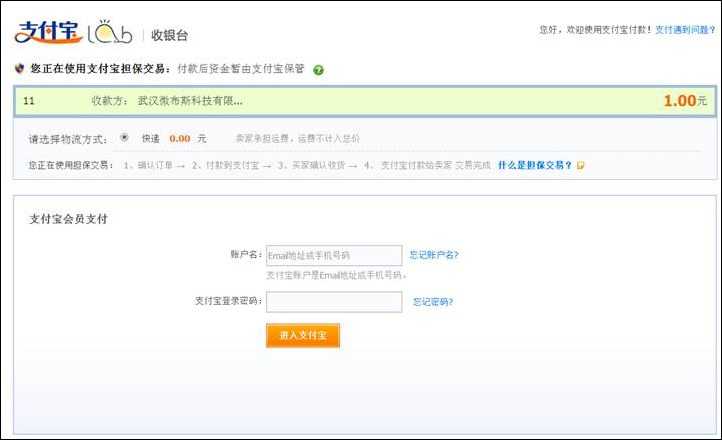722x440 pixels.
Task: Click the Alipay (支付宝) logo
Action: [48, 32]
